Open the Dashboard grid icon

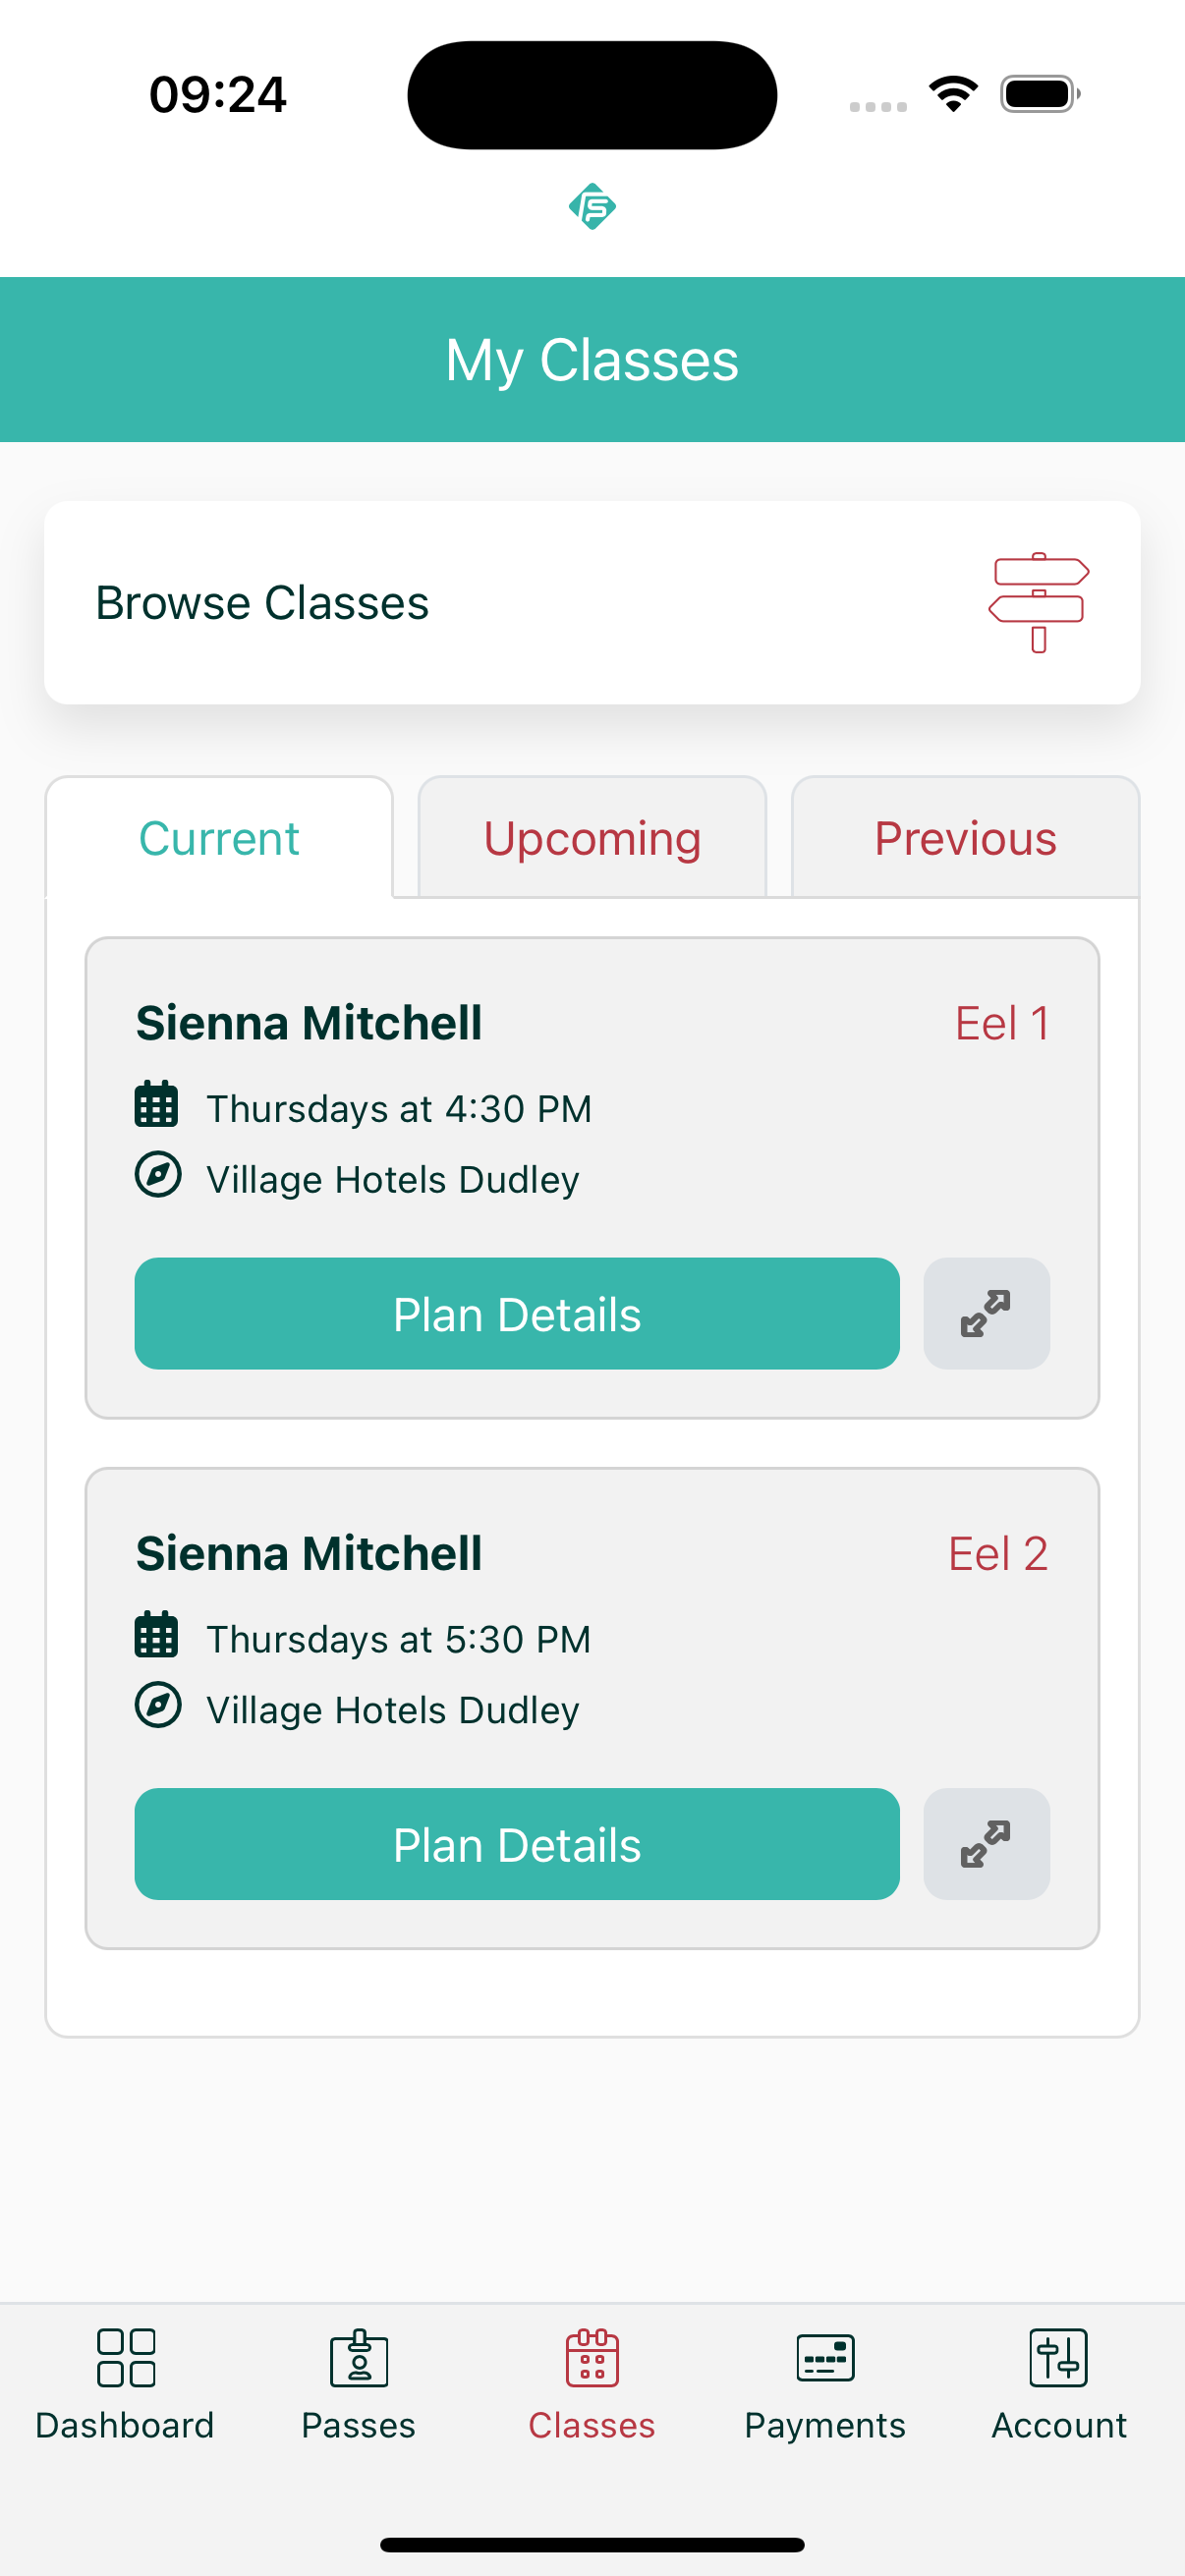(126, 2357)
